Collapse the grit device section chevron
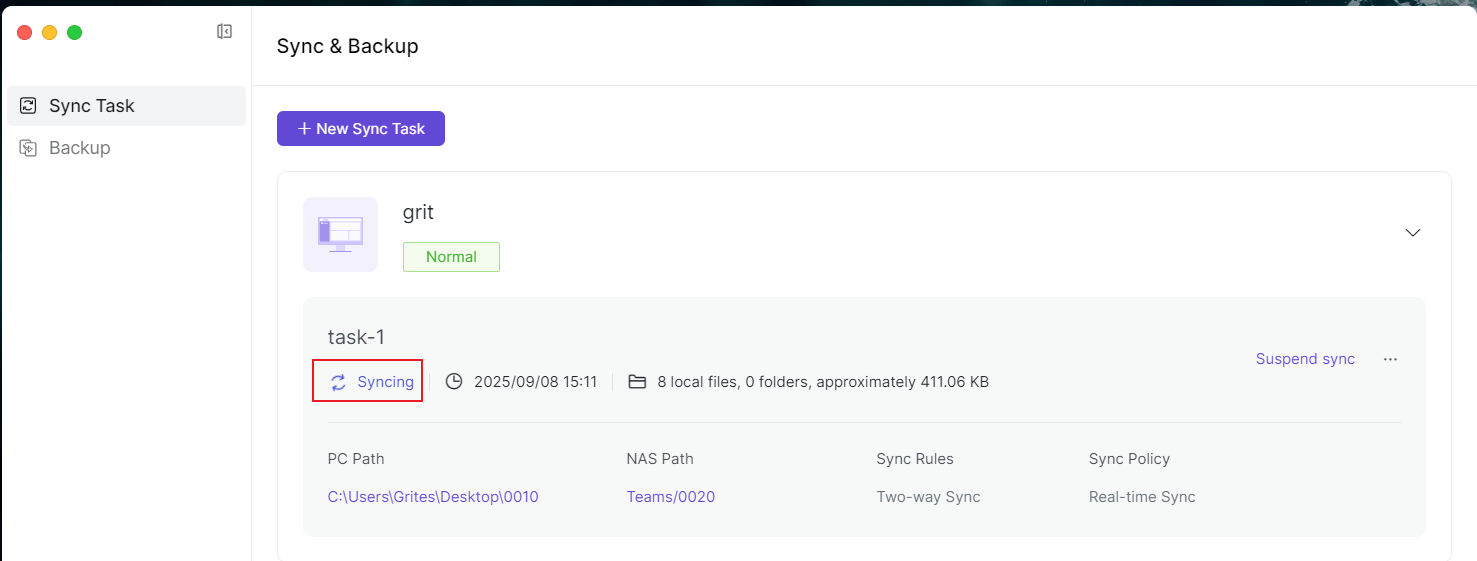The height and width of the screenshot is (561, 1477). point(1412,232)
